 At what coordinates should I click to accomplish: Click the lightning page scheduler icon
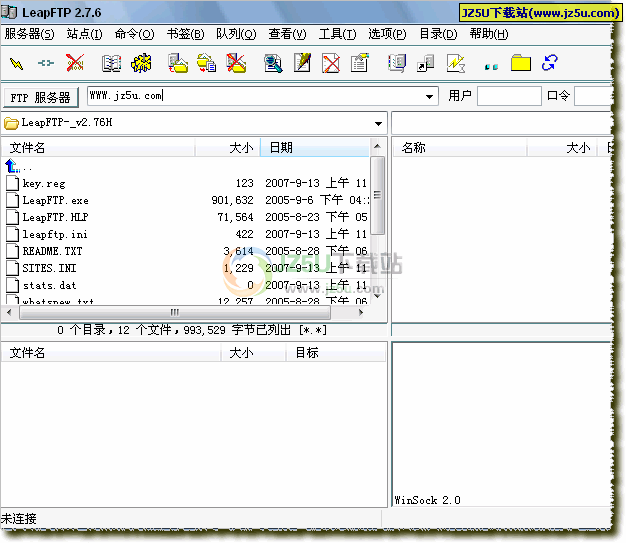(456, 63)
